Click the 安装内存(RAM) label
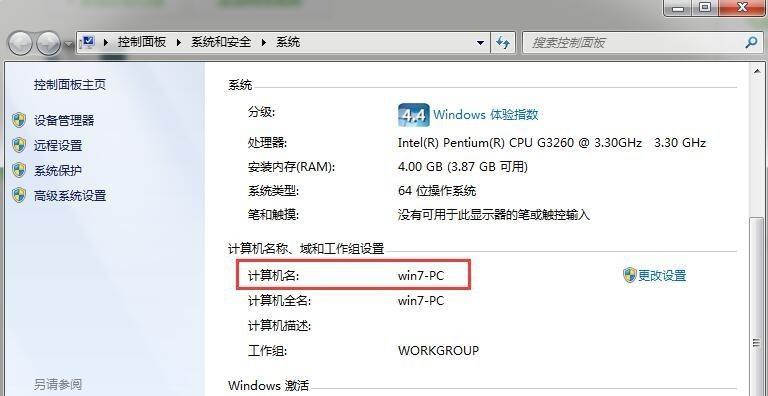This screenshot has width=768, height=396. 291,167
